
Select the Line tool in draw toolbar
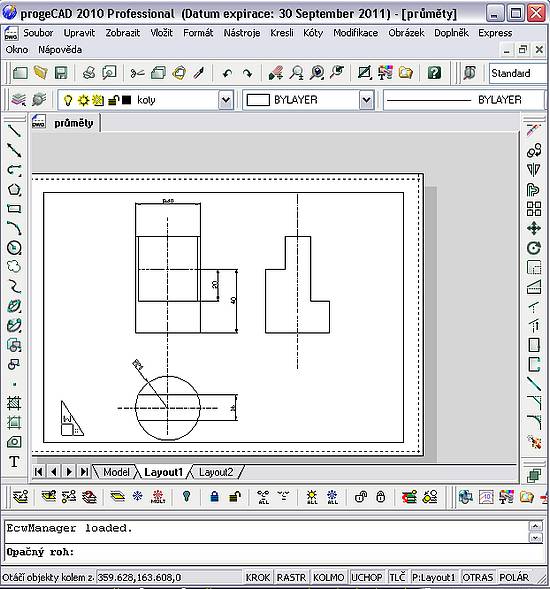pos(14,131)
